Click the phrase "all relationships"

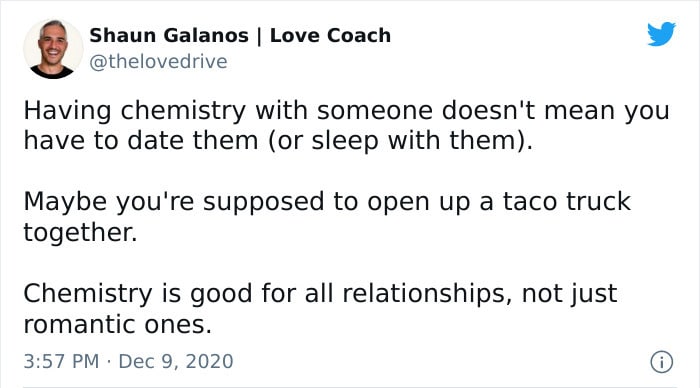click(408, 294)
